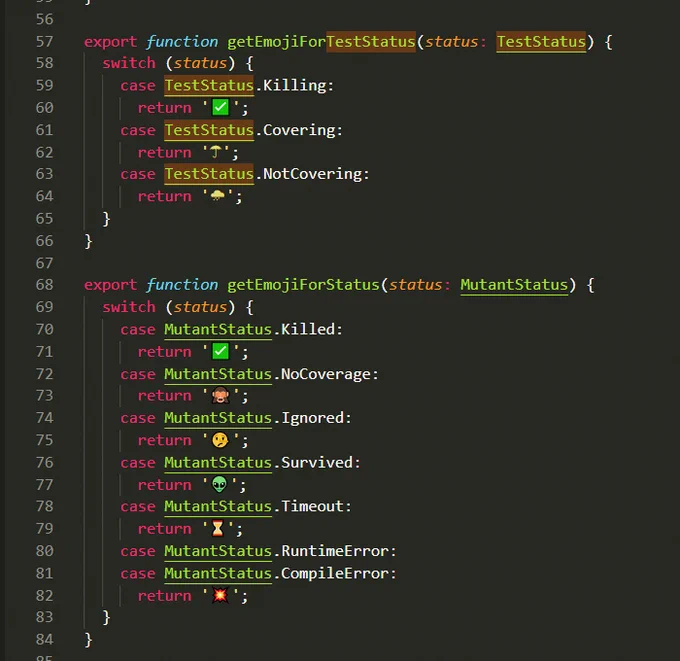Click the MutantStatus identifier on line 80
Viewport: 680px width, 661px height.
218,551
